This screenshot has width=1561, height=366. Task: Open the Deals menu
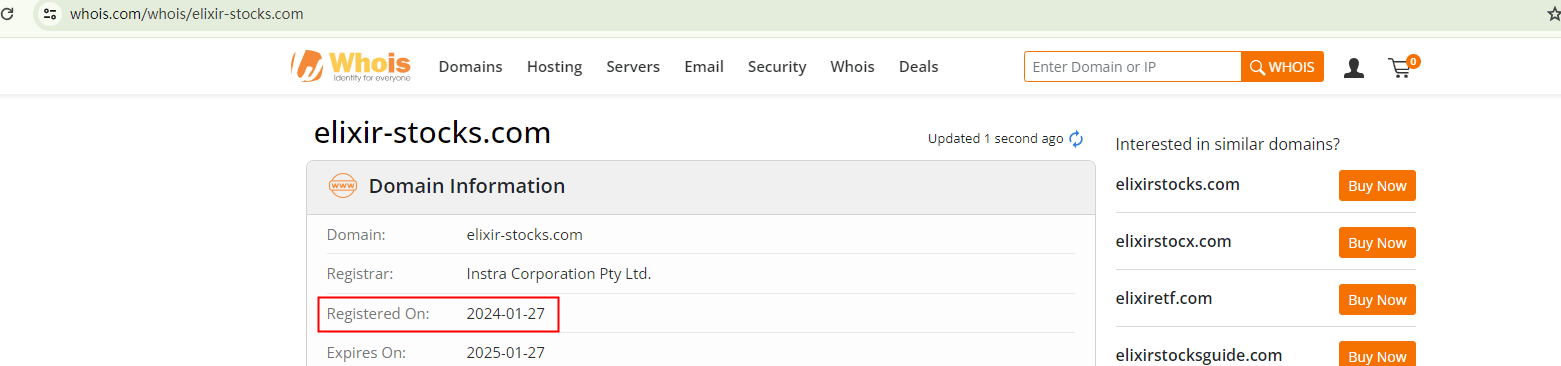(x=918, y=67)
